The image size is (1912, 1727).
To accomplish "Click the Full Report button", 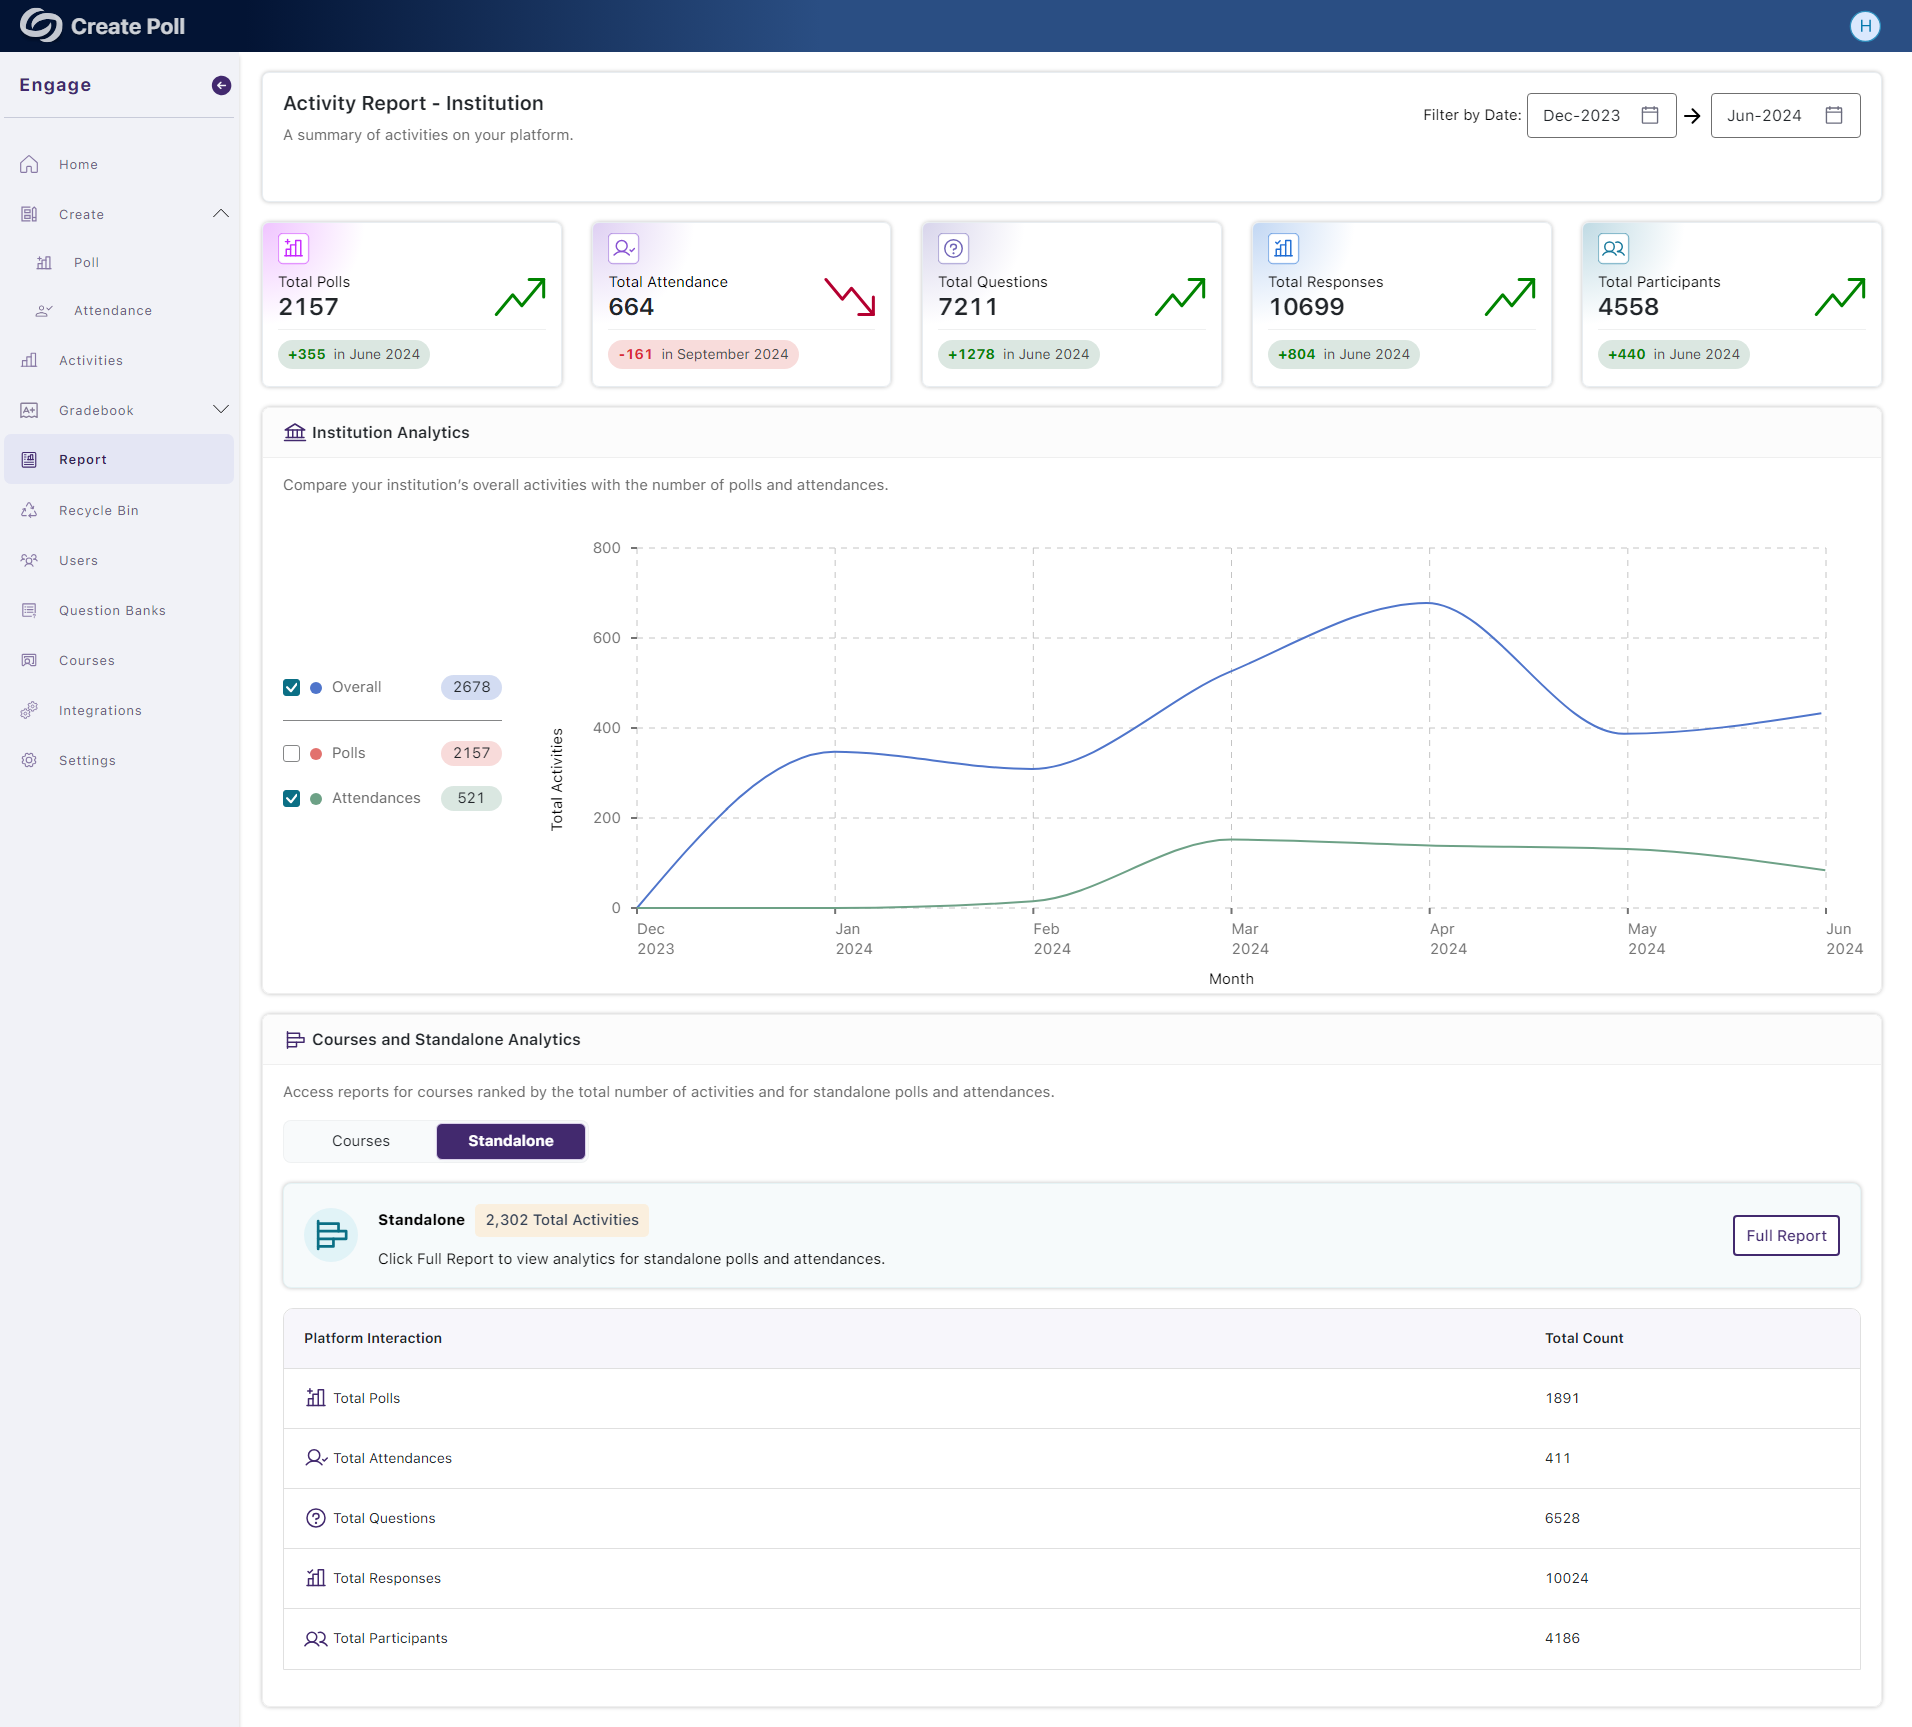I will [1785, 1236].
